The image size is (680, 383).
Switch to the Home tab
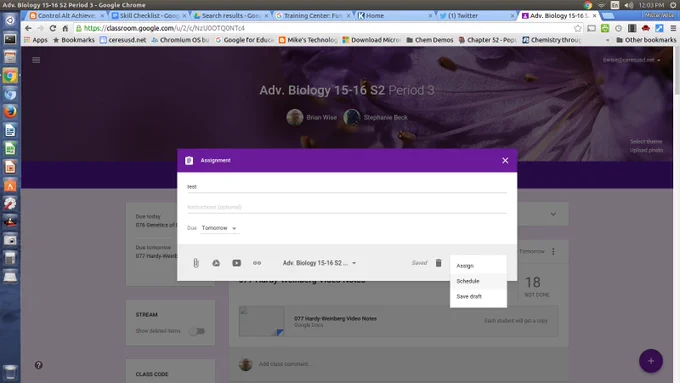394,16
